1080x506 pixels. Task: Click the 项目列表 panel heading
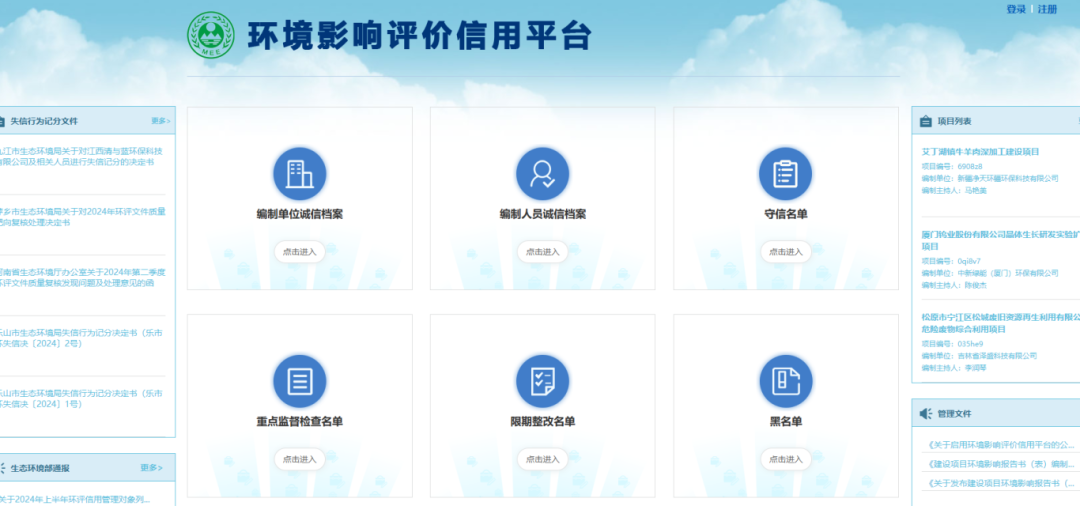[954, 121]
